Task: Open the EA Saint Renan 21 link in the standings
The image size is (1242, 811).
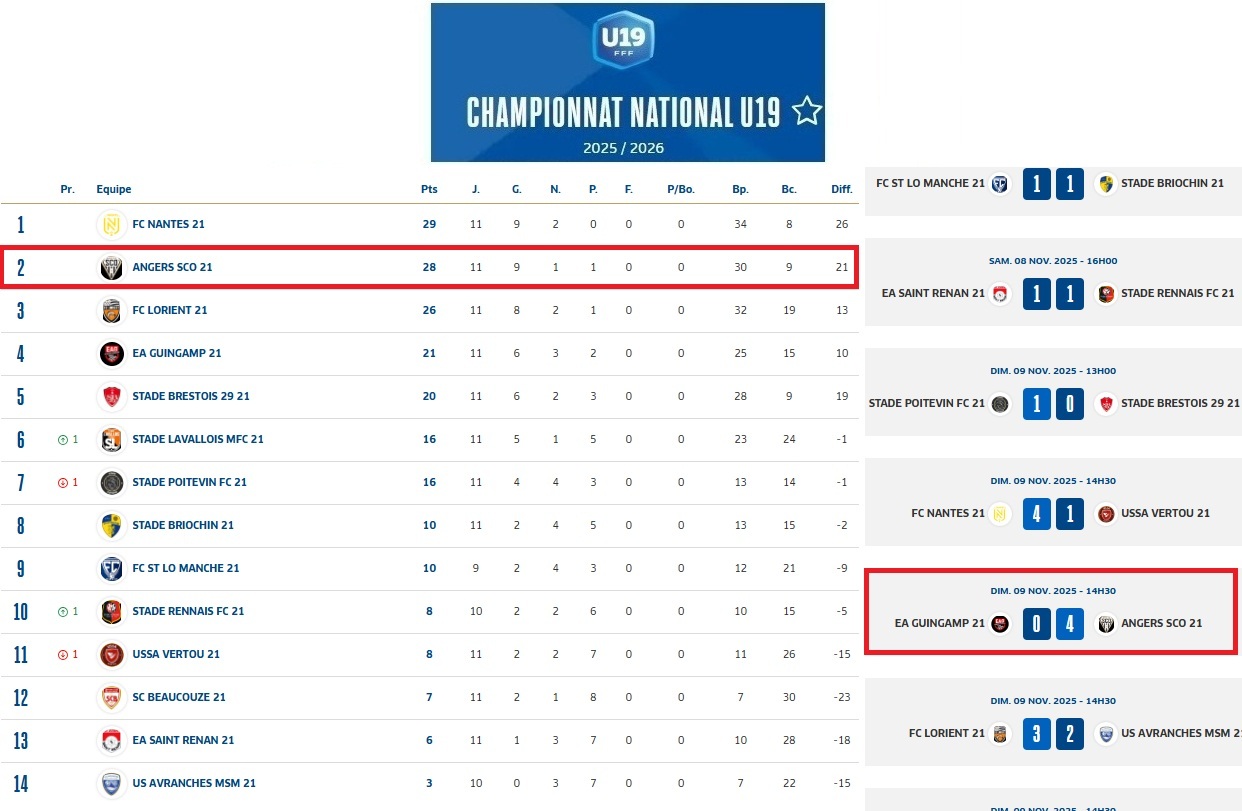Action: click(x=183, y=740)
